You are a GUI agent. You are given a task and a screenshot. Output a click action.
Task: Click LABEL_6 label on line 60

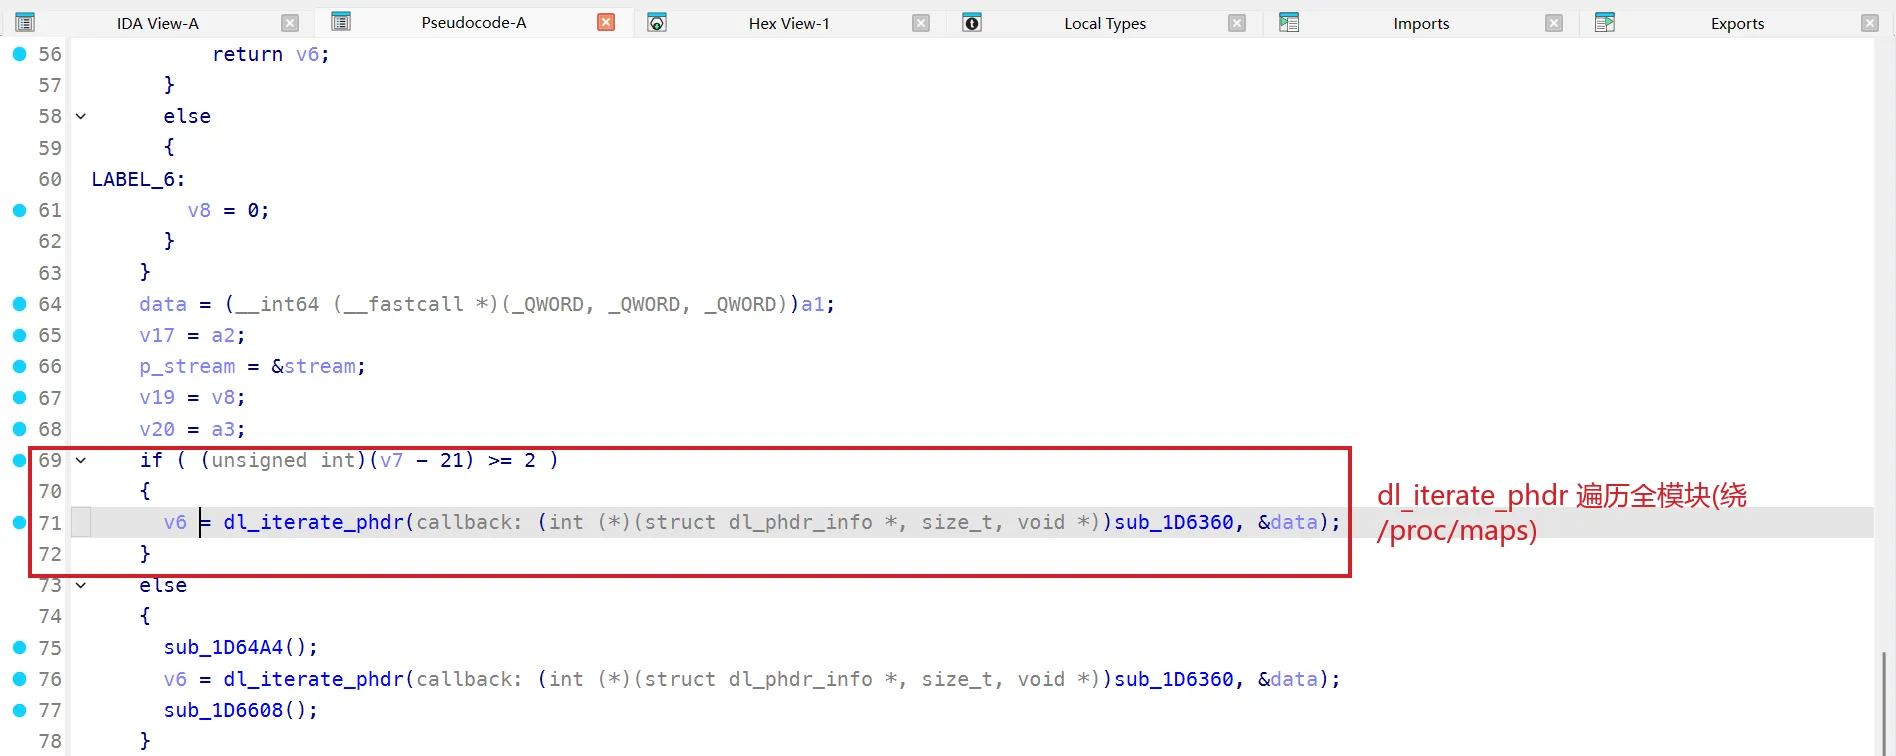pyautogui.click(x=133, y=179)
